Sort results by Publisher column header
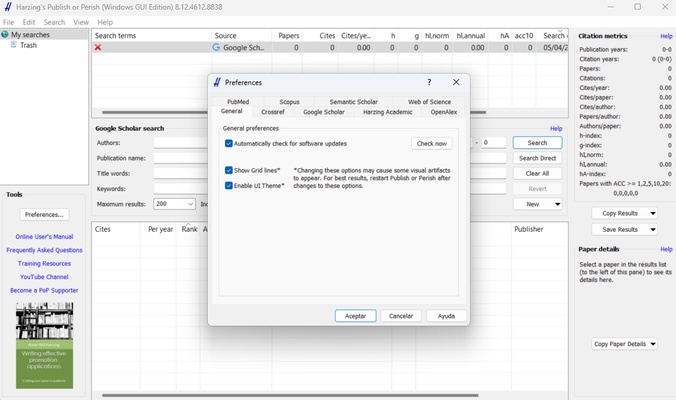This screenshot has width=676, height=400. [539, 229]
